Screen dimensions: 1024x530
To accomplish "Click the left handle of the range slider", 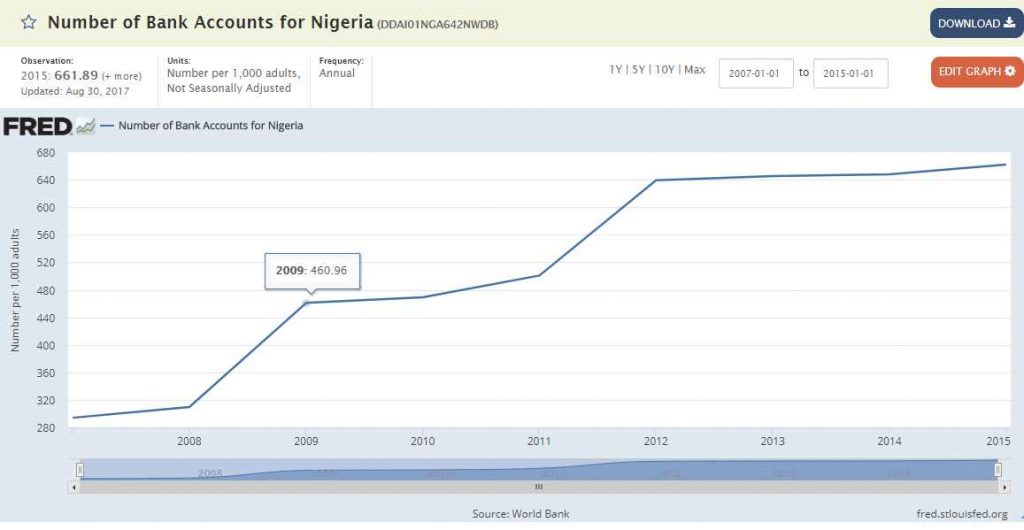I will pyautogui.click(x=80, y=469).
